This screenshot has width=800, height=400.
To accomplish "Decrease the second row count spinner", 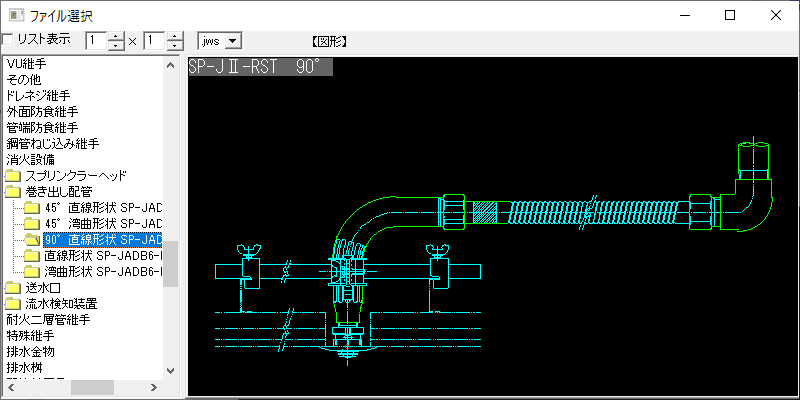I will 175,46.
